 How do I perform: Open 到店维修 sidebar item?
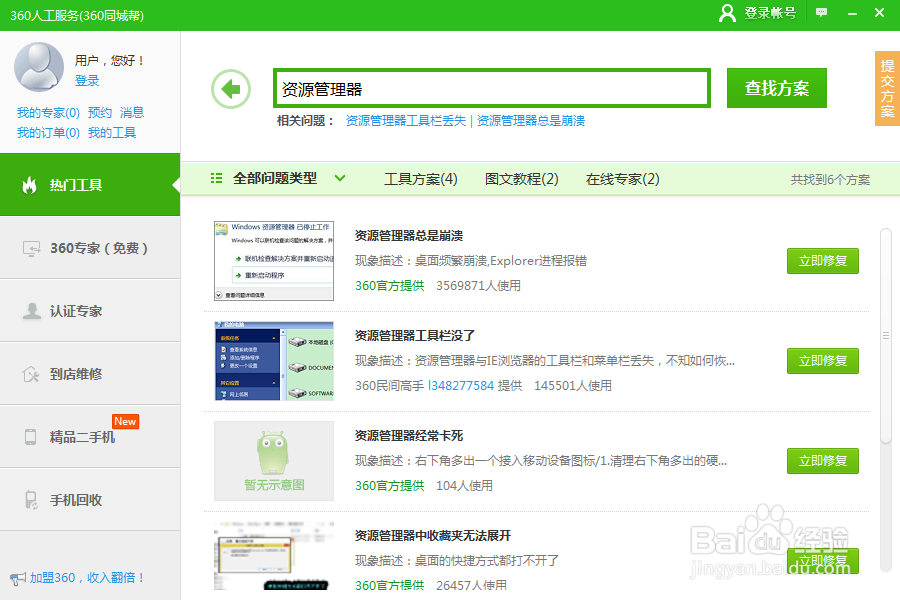[90, 374]
